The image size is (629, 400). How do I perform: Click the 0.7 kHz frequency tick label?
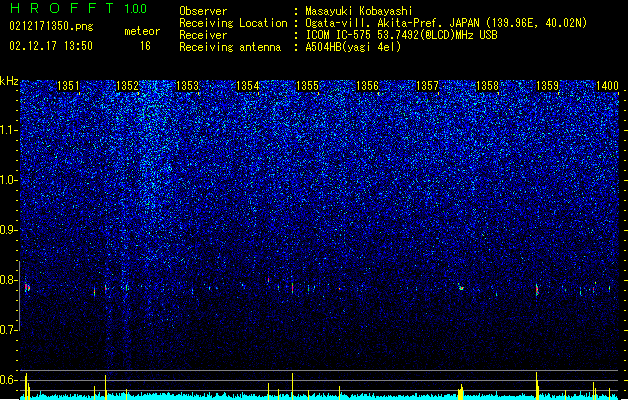click(9, 330)
